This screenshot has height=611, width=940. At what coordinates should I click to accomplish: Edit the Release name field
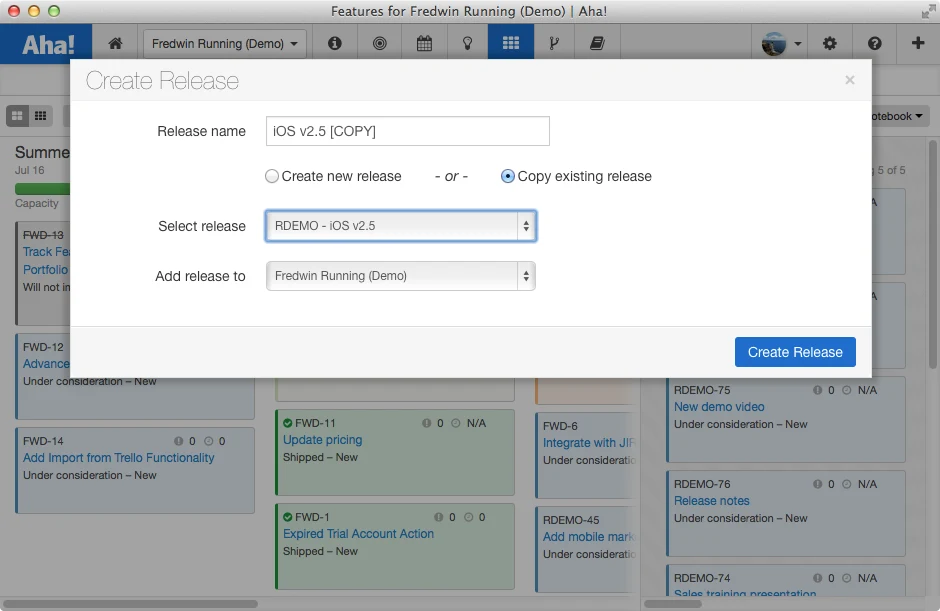[x=408, y=131]
